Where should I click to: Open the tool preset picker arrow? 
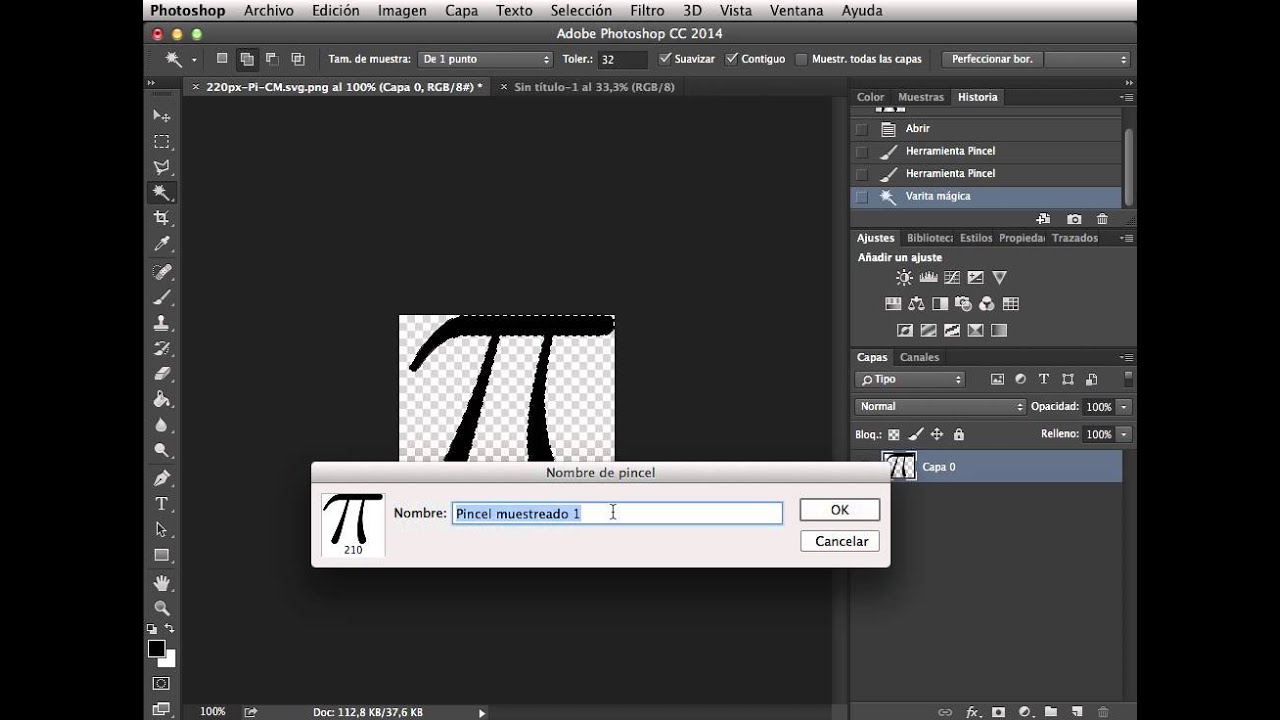[x=194, y=60]
